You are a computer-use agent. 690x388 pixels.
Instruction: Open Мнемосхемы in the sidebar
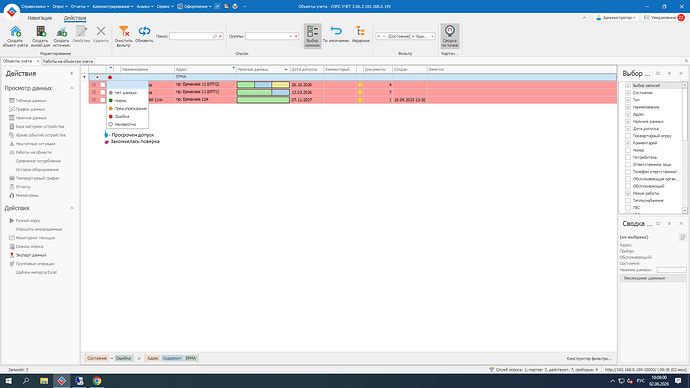point(27,195)
